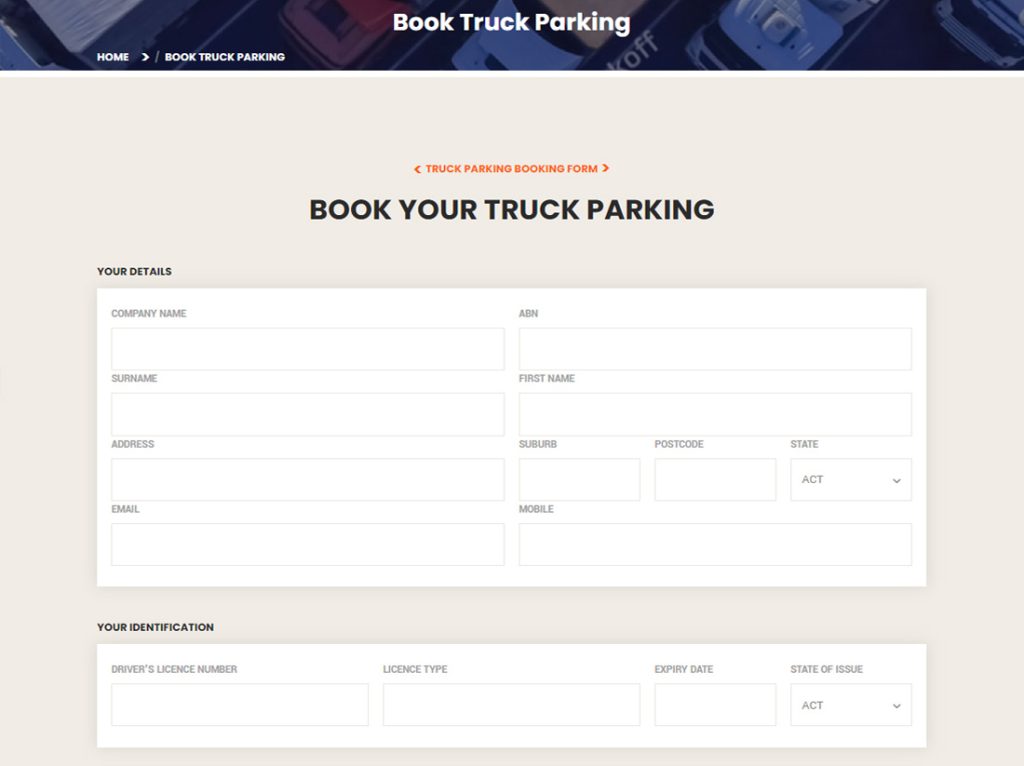
Task: Click into the ABN input box
Action: click(x=715, y=349)
